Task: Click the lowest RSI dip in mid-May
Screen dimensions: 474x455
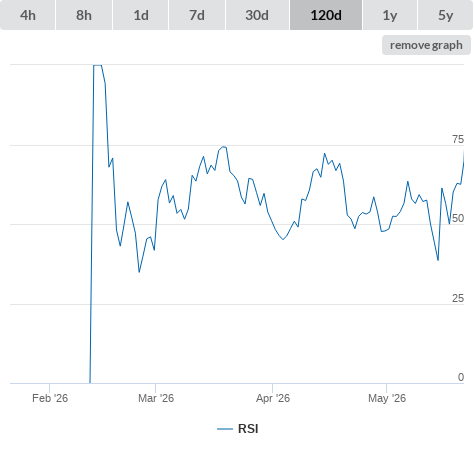Action: coord(438,260)
